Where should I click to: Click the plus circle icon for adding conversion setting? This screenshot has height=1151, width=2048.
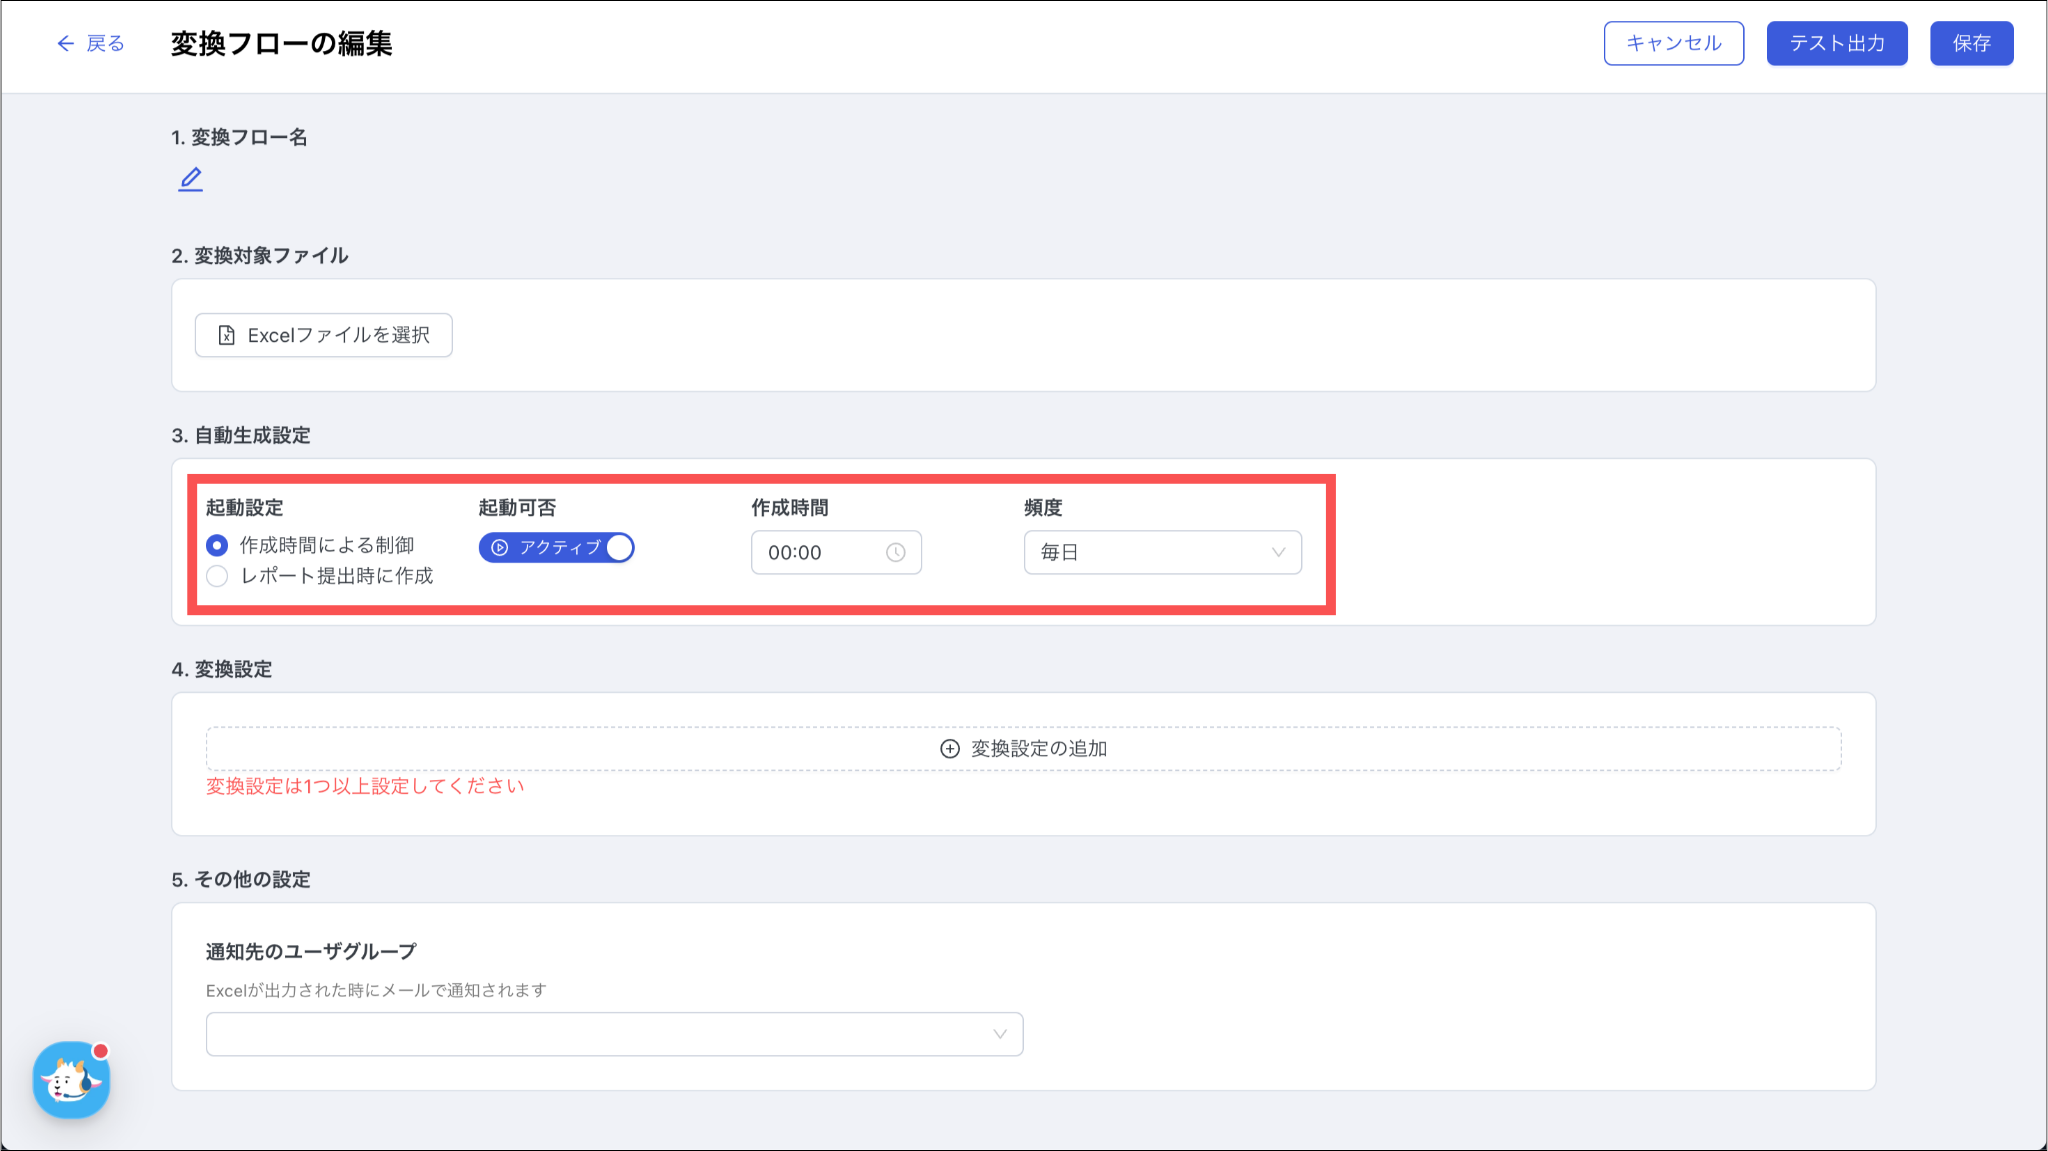point(950,749)
